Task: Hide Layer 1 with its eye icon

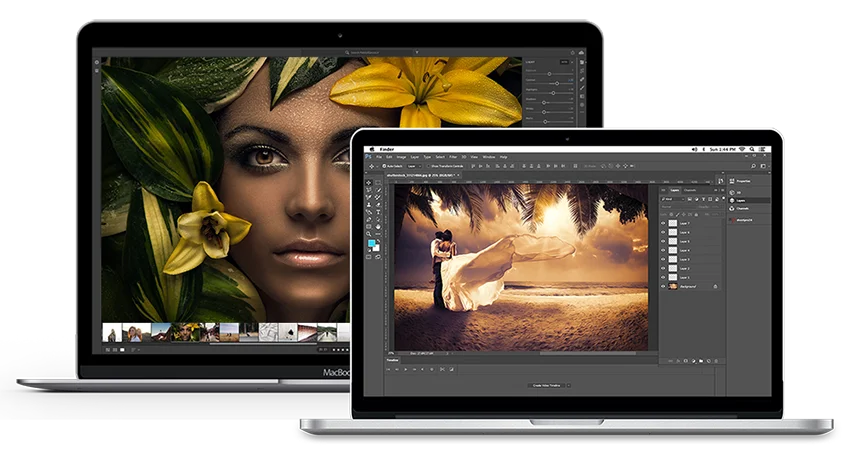Action: (x=663, y=277)
